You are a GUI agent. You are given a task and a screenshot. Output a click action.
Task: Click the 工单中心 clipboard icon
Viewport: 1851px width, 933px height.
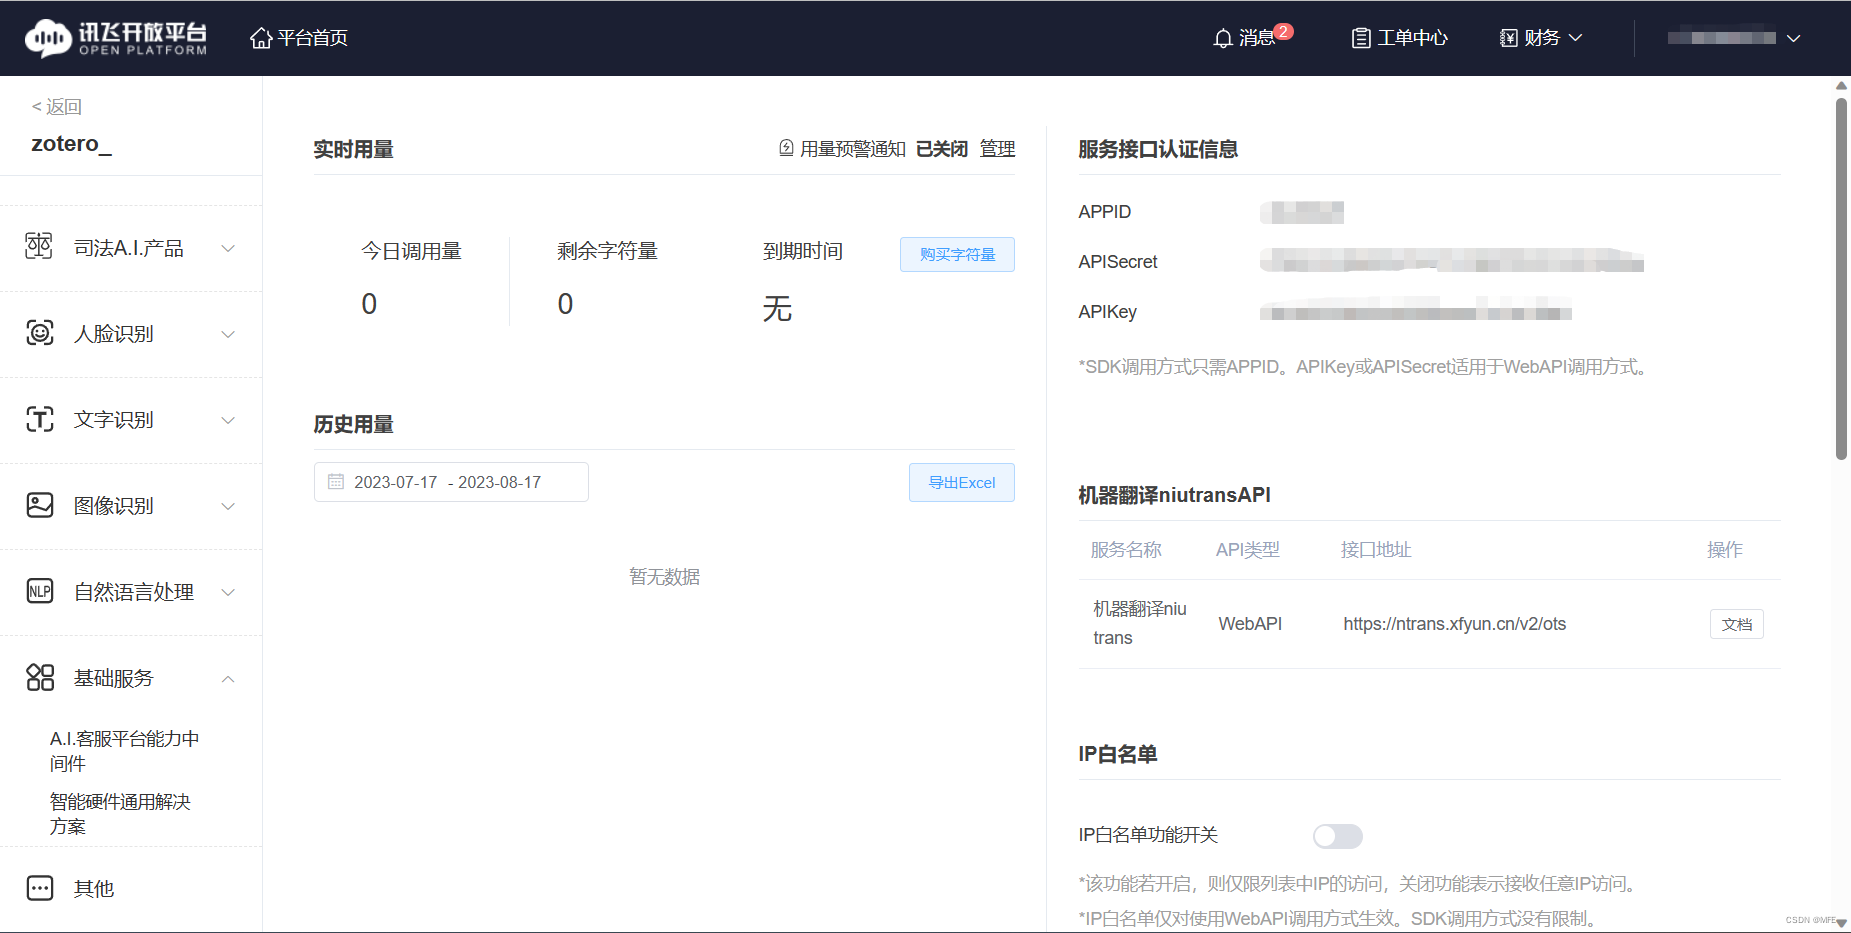click(1360, 38)
